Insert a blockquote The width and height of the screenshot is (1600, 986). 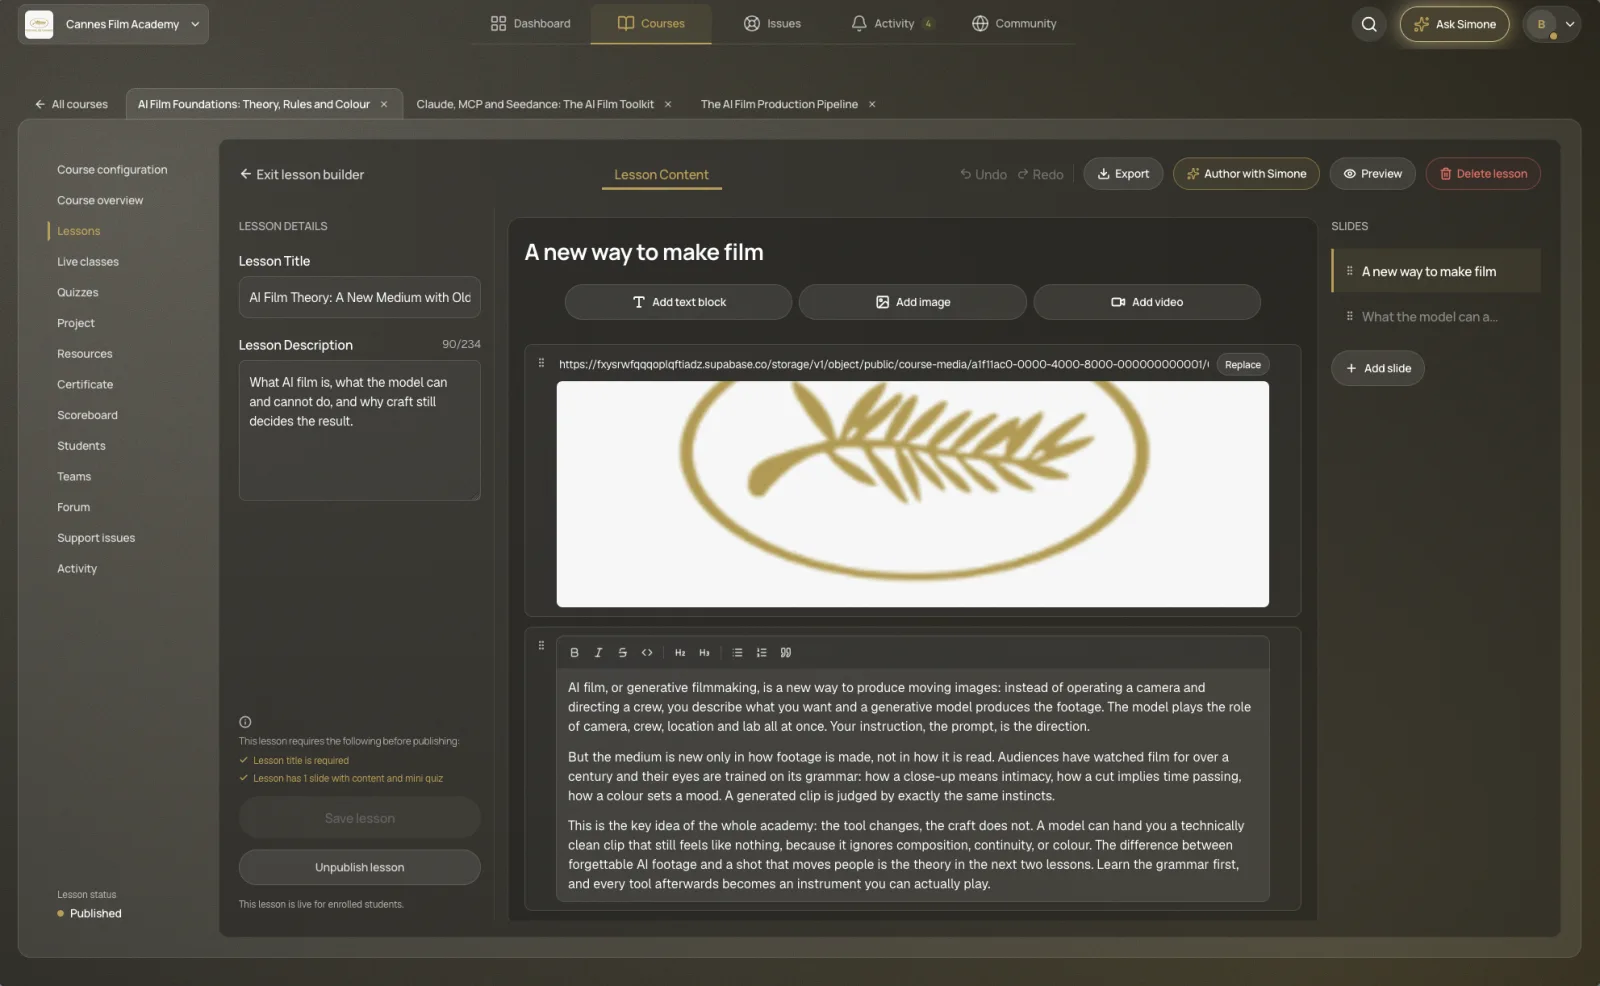(x=786, y=653)
